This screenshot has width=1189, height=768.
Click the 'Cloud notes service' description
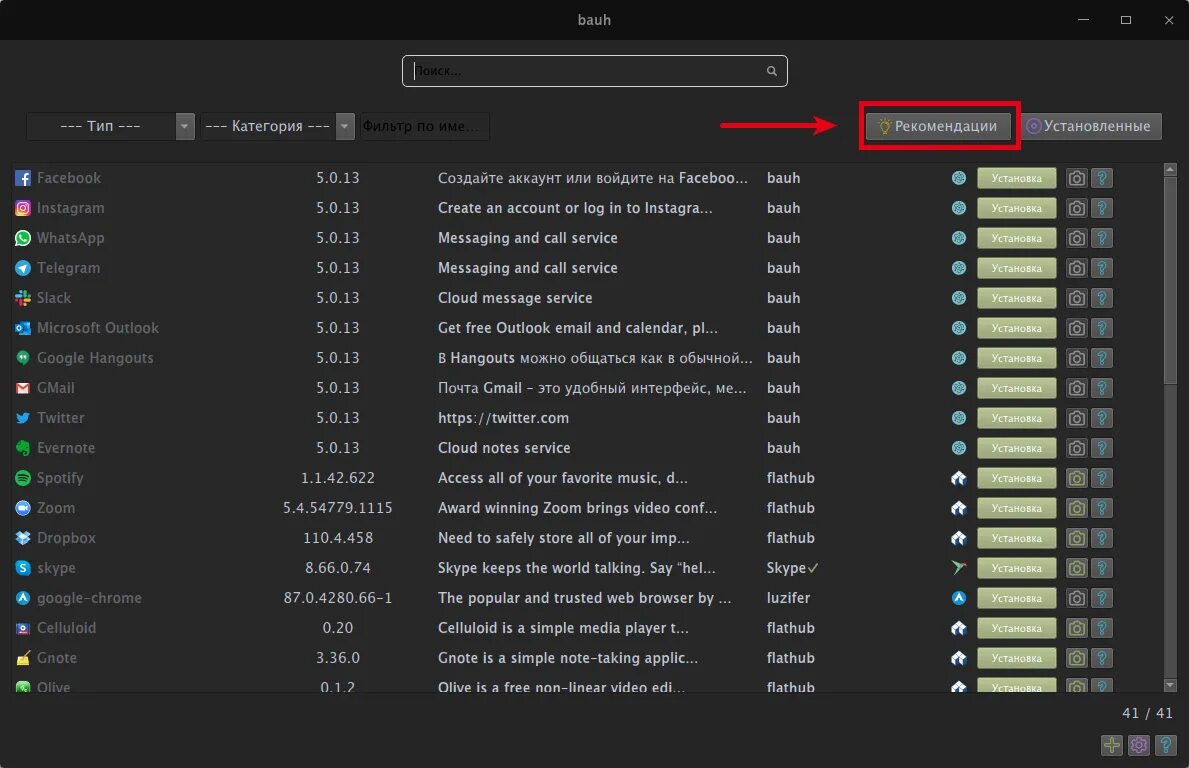(x=504, y=448)
